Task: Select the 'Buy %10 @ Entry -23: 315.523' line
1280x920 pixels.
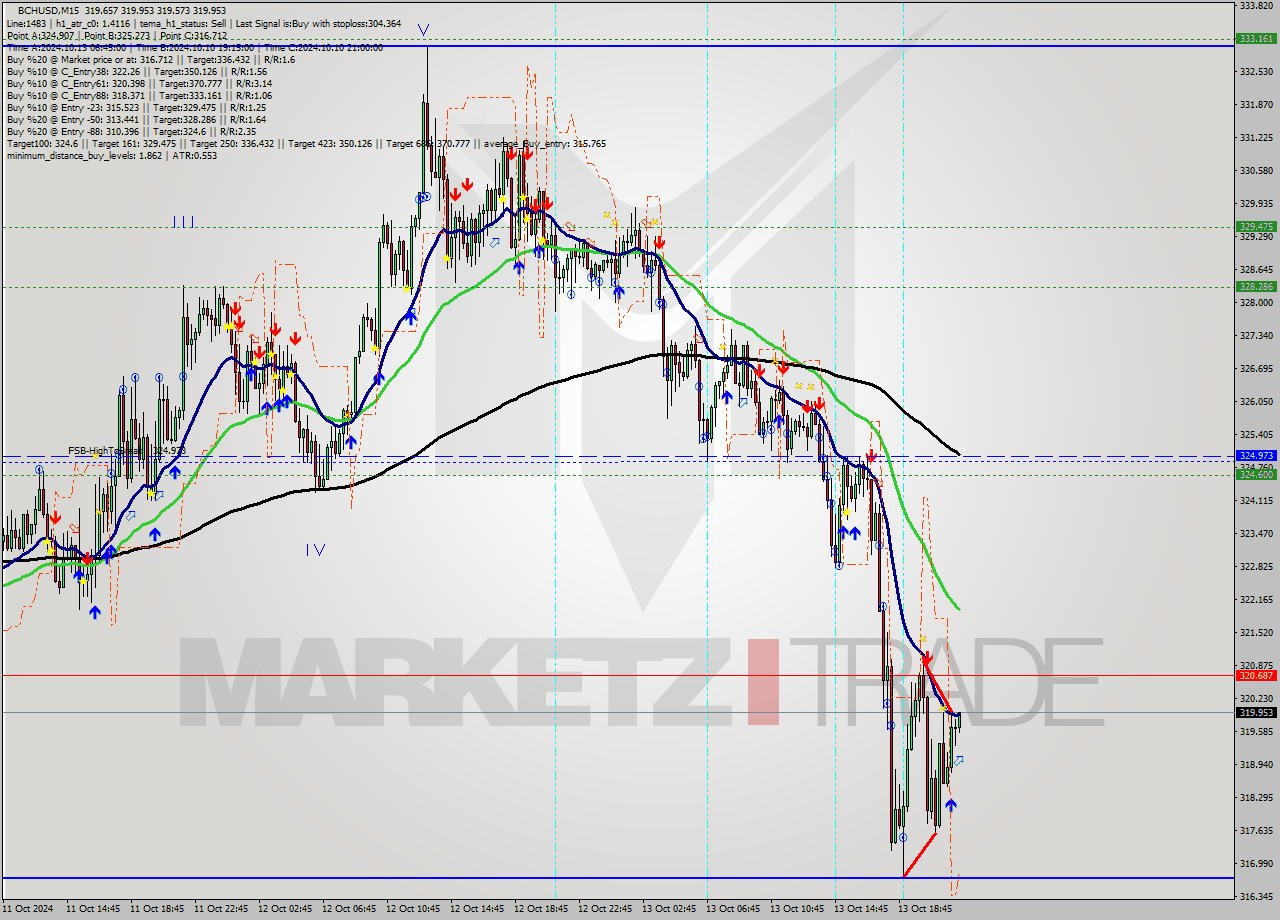Action: (136, 107)
